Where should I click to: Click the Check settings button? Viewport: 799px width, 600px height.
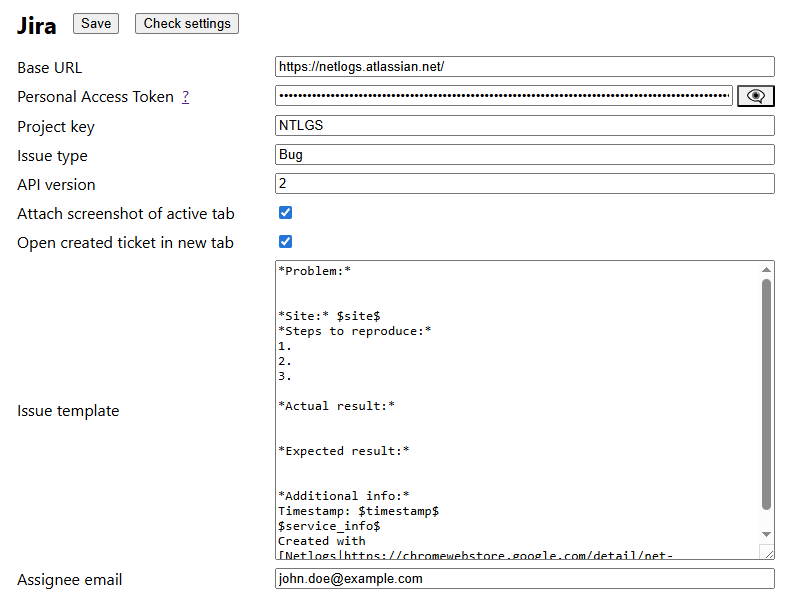(187, 23)
